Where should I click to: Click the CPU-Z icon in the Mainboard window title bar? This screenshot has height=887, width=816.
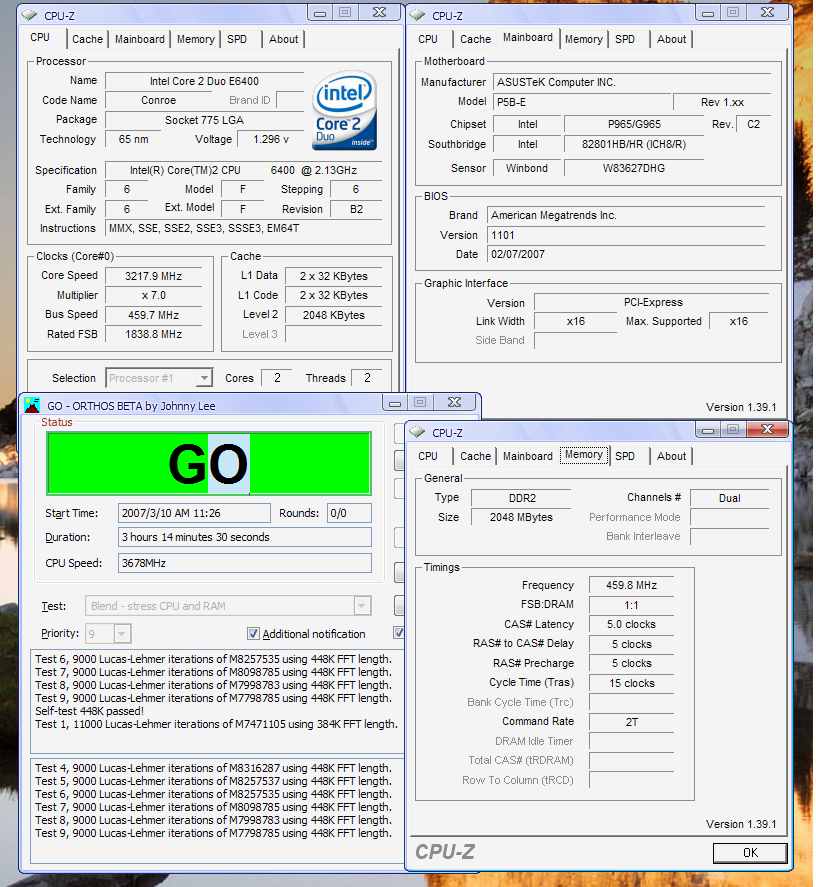[418, 15]
